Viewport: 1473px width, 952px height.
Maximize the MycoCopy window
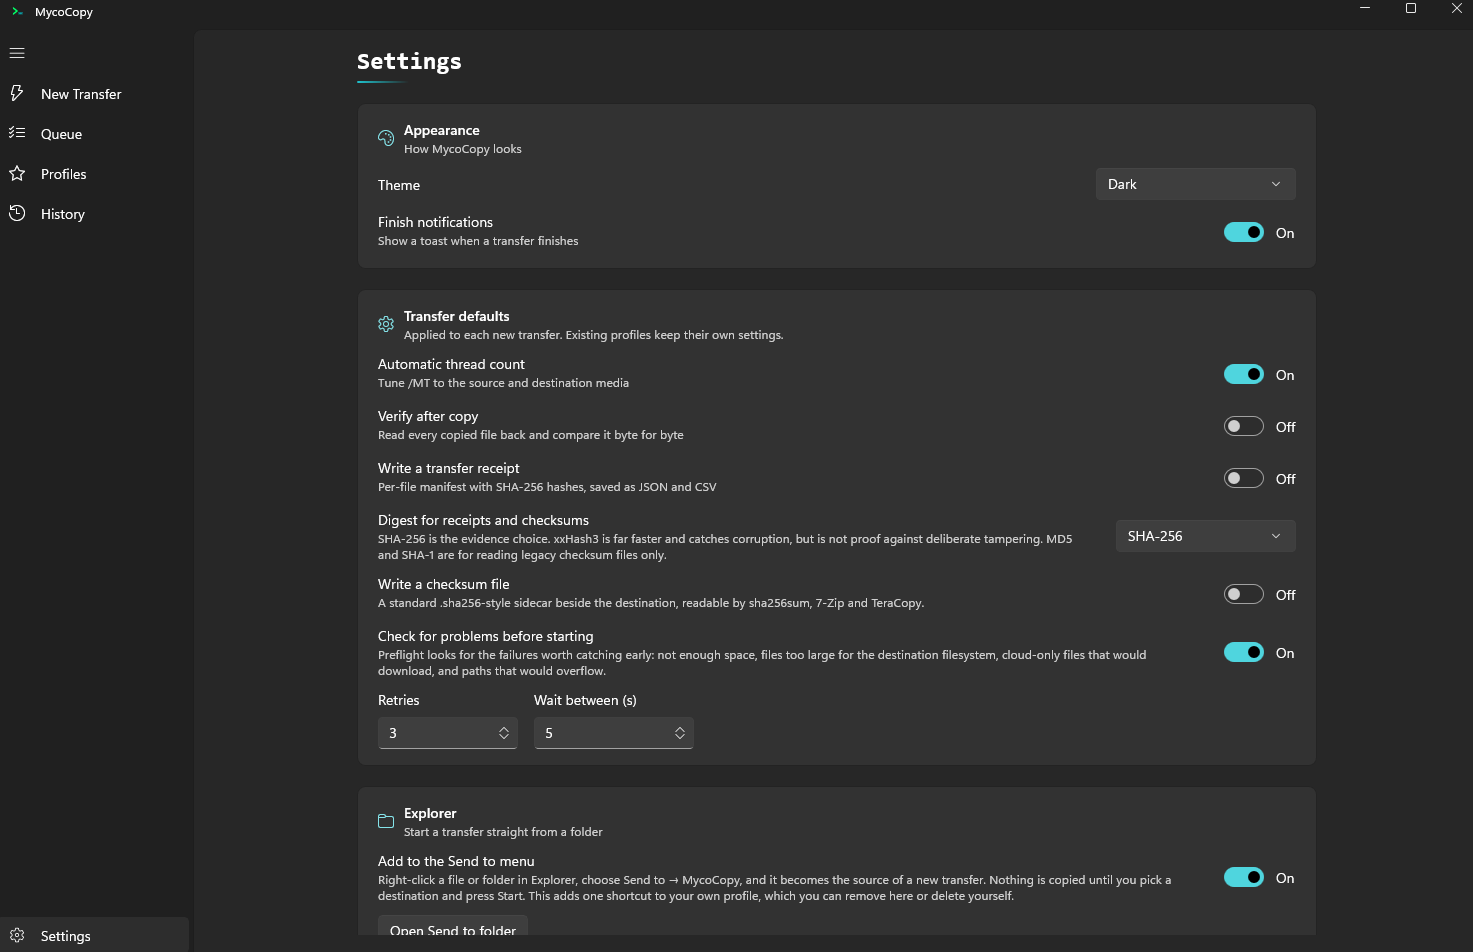pos(1411,8)
